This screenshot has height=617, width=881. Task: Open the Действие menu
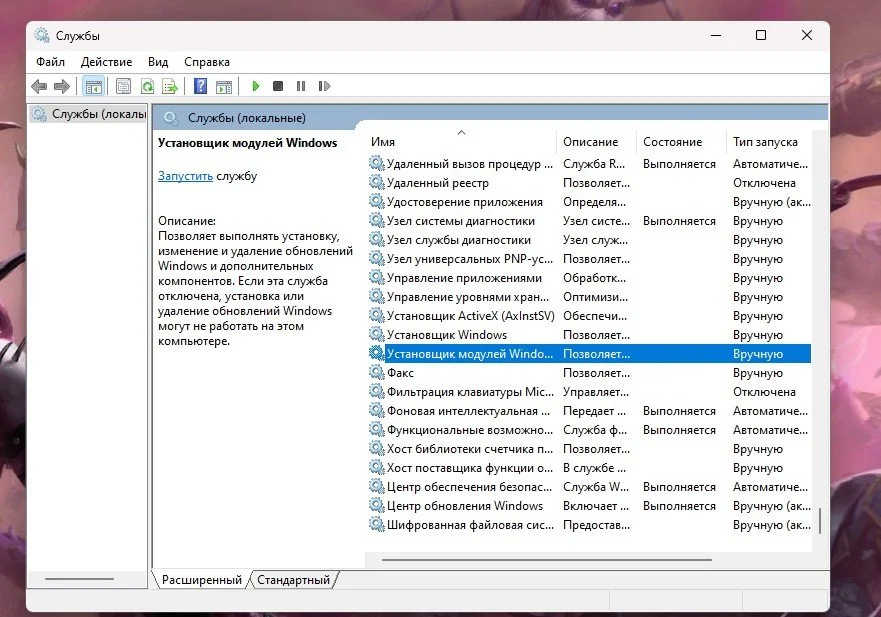coord(106,62)
